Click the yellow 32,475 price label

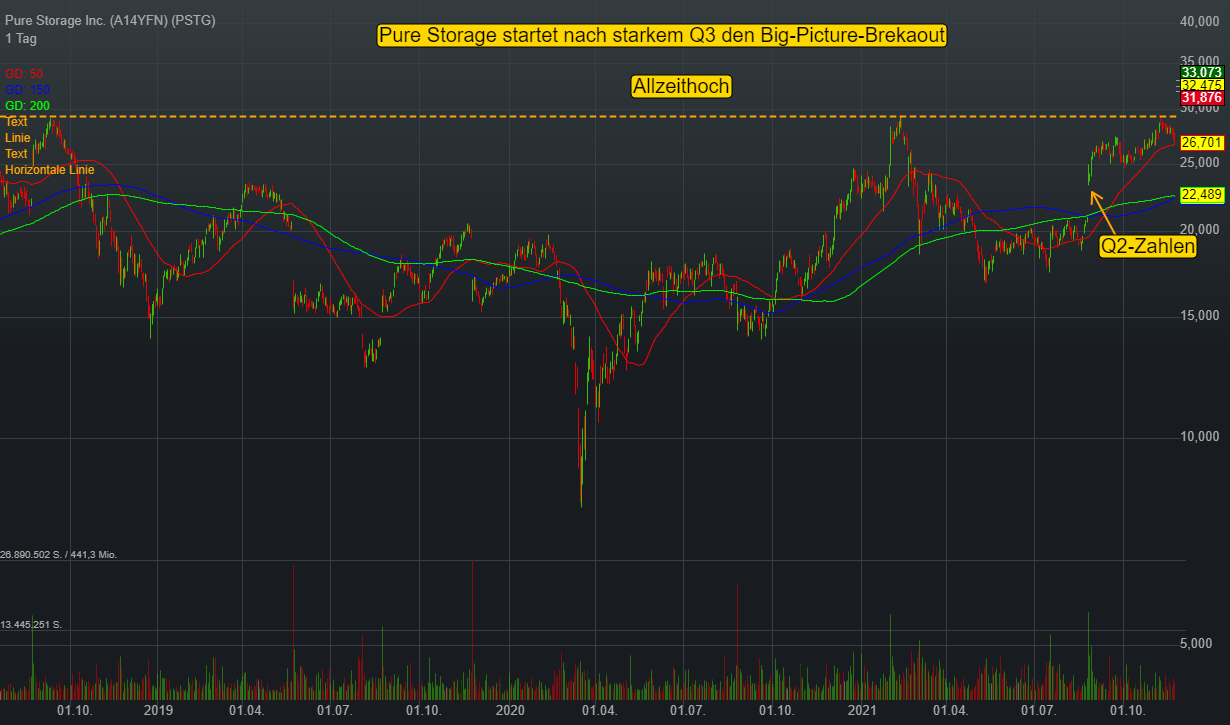pos(1202,85)
